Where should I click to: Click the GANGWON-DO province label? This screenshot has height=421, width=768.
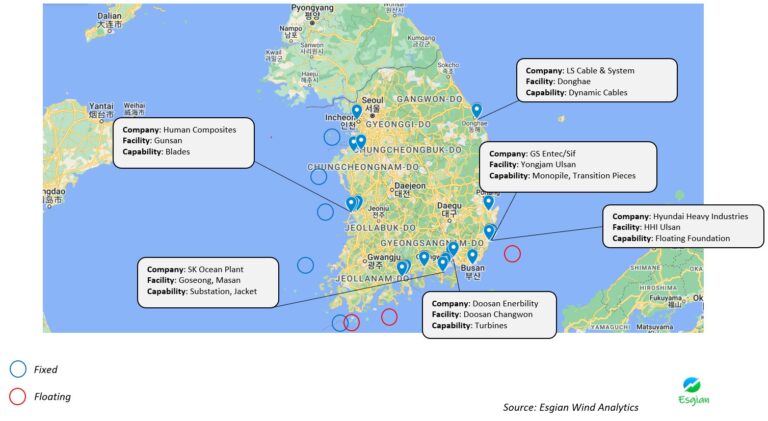(429, 99)
